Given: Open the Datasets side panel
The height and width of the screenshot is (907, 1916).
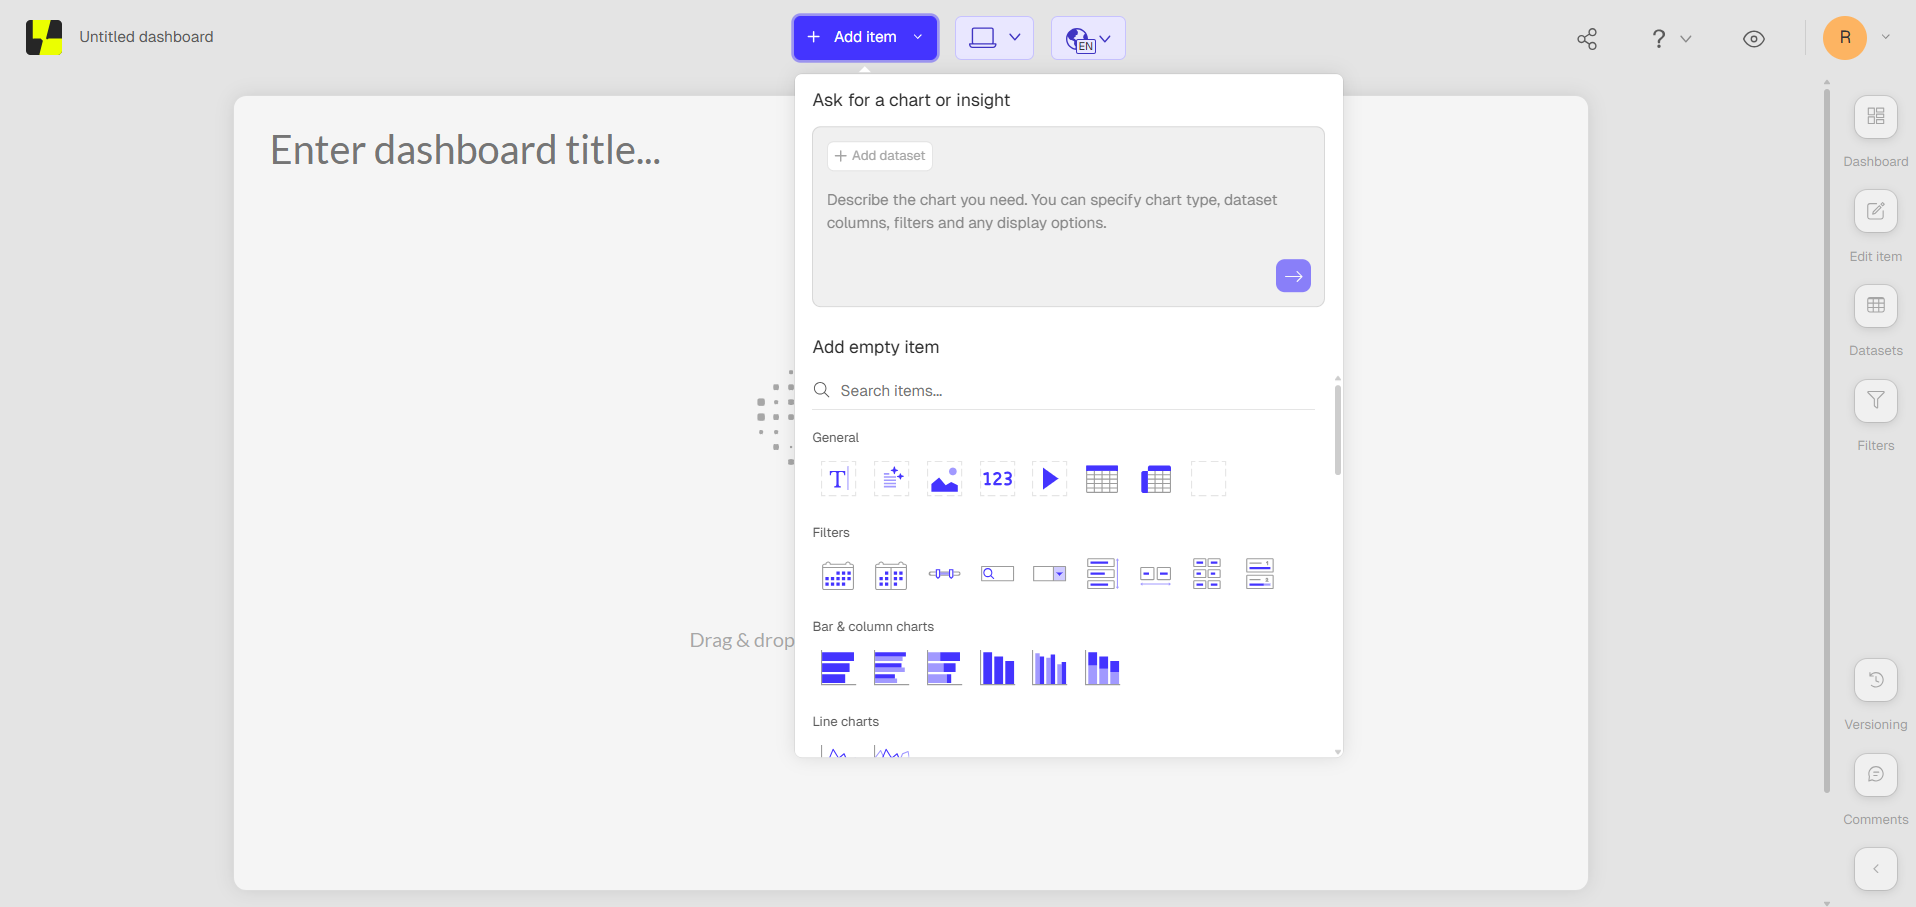Looking at the screenshot, I should click(x=1875, y=306).
